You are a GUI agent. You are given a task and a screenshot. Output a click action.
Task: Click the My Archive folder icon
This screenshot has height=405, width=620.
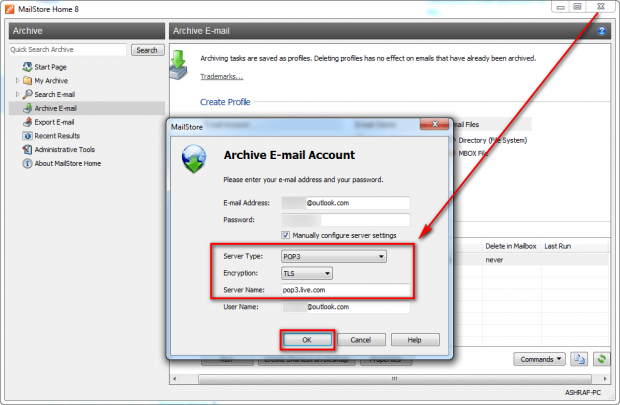[27, 81]
